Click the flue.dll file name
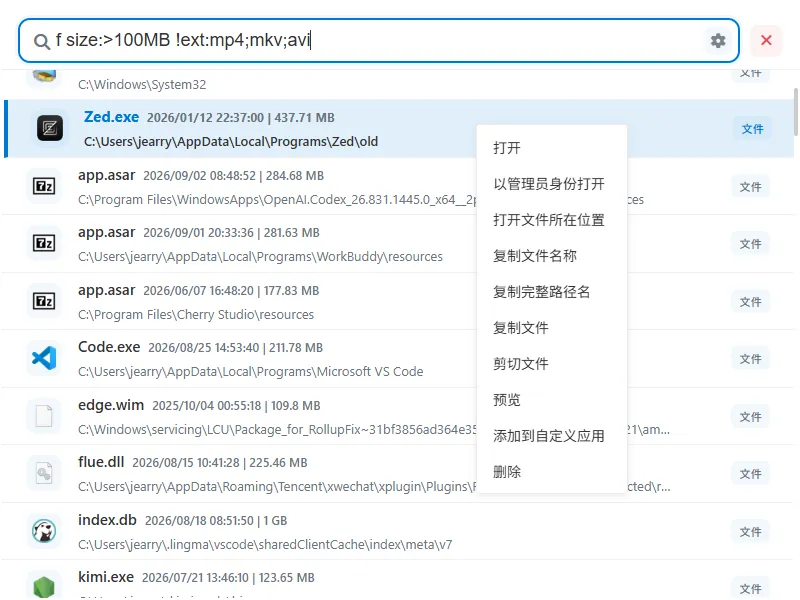 point(101,462)
